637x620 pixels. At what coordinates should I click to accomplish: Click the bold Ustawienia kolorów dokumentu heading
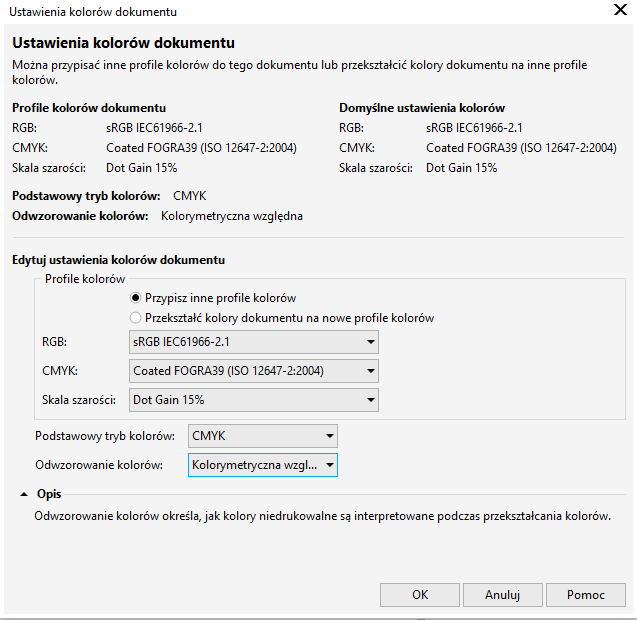pos(123,44)
